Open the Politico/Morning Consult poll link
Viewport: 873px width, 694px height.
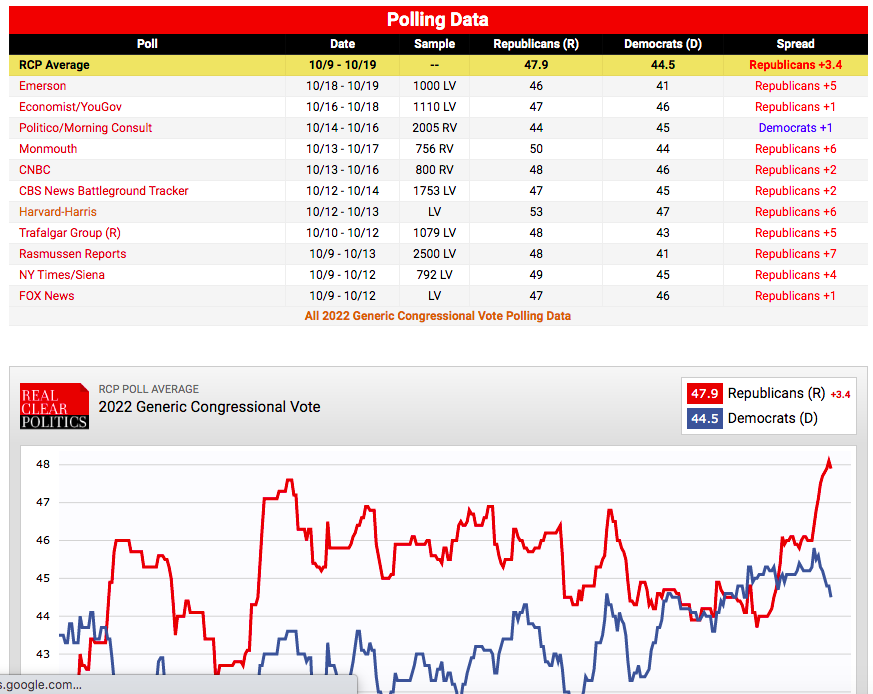[85, 128]
